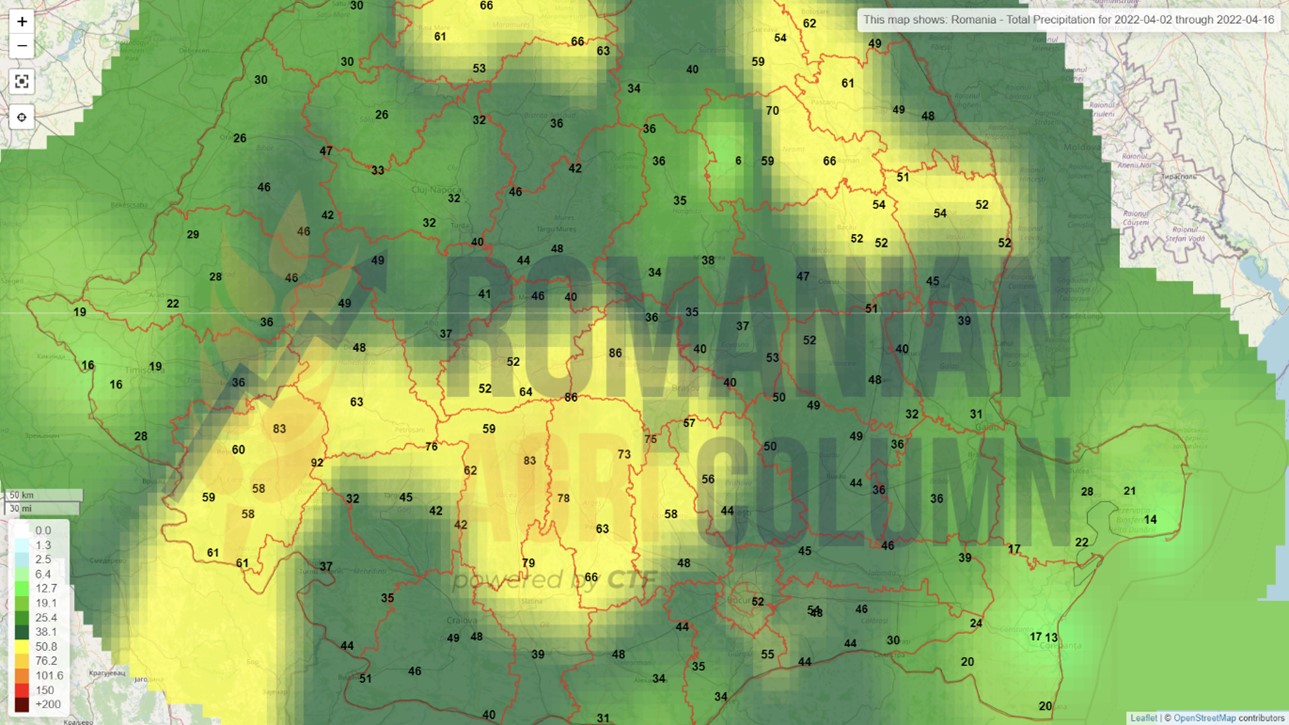Open the Leaflet attribution link

tap(1143, 718)
